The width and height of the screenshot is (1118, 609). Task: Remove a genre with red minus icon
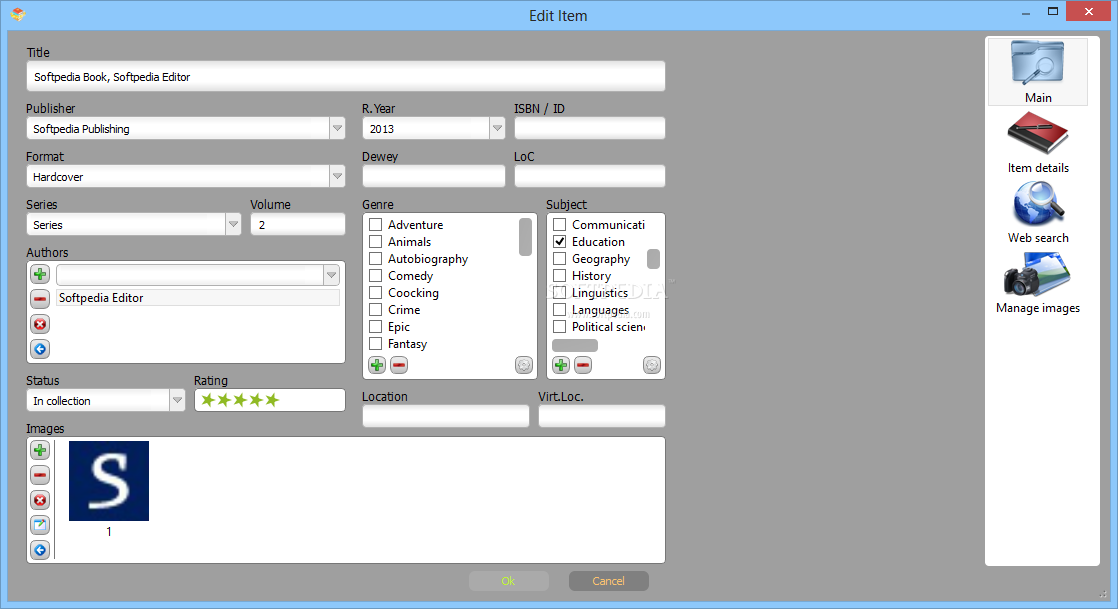pyautogui.click(x=399, y=365)
